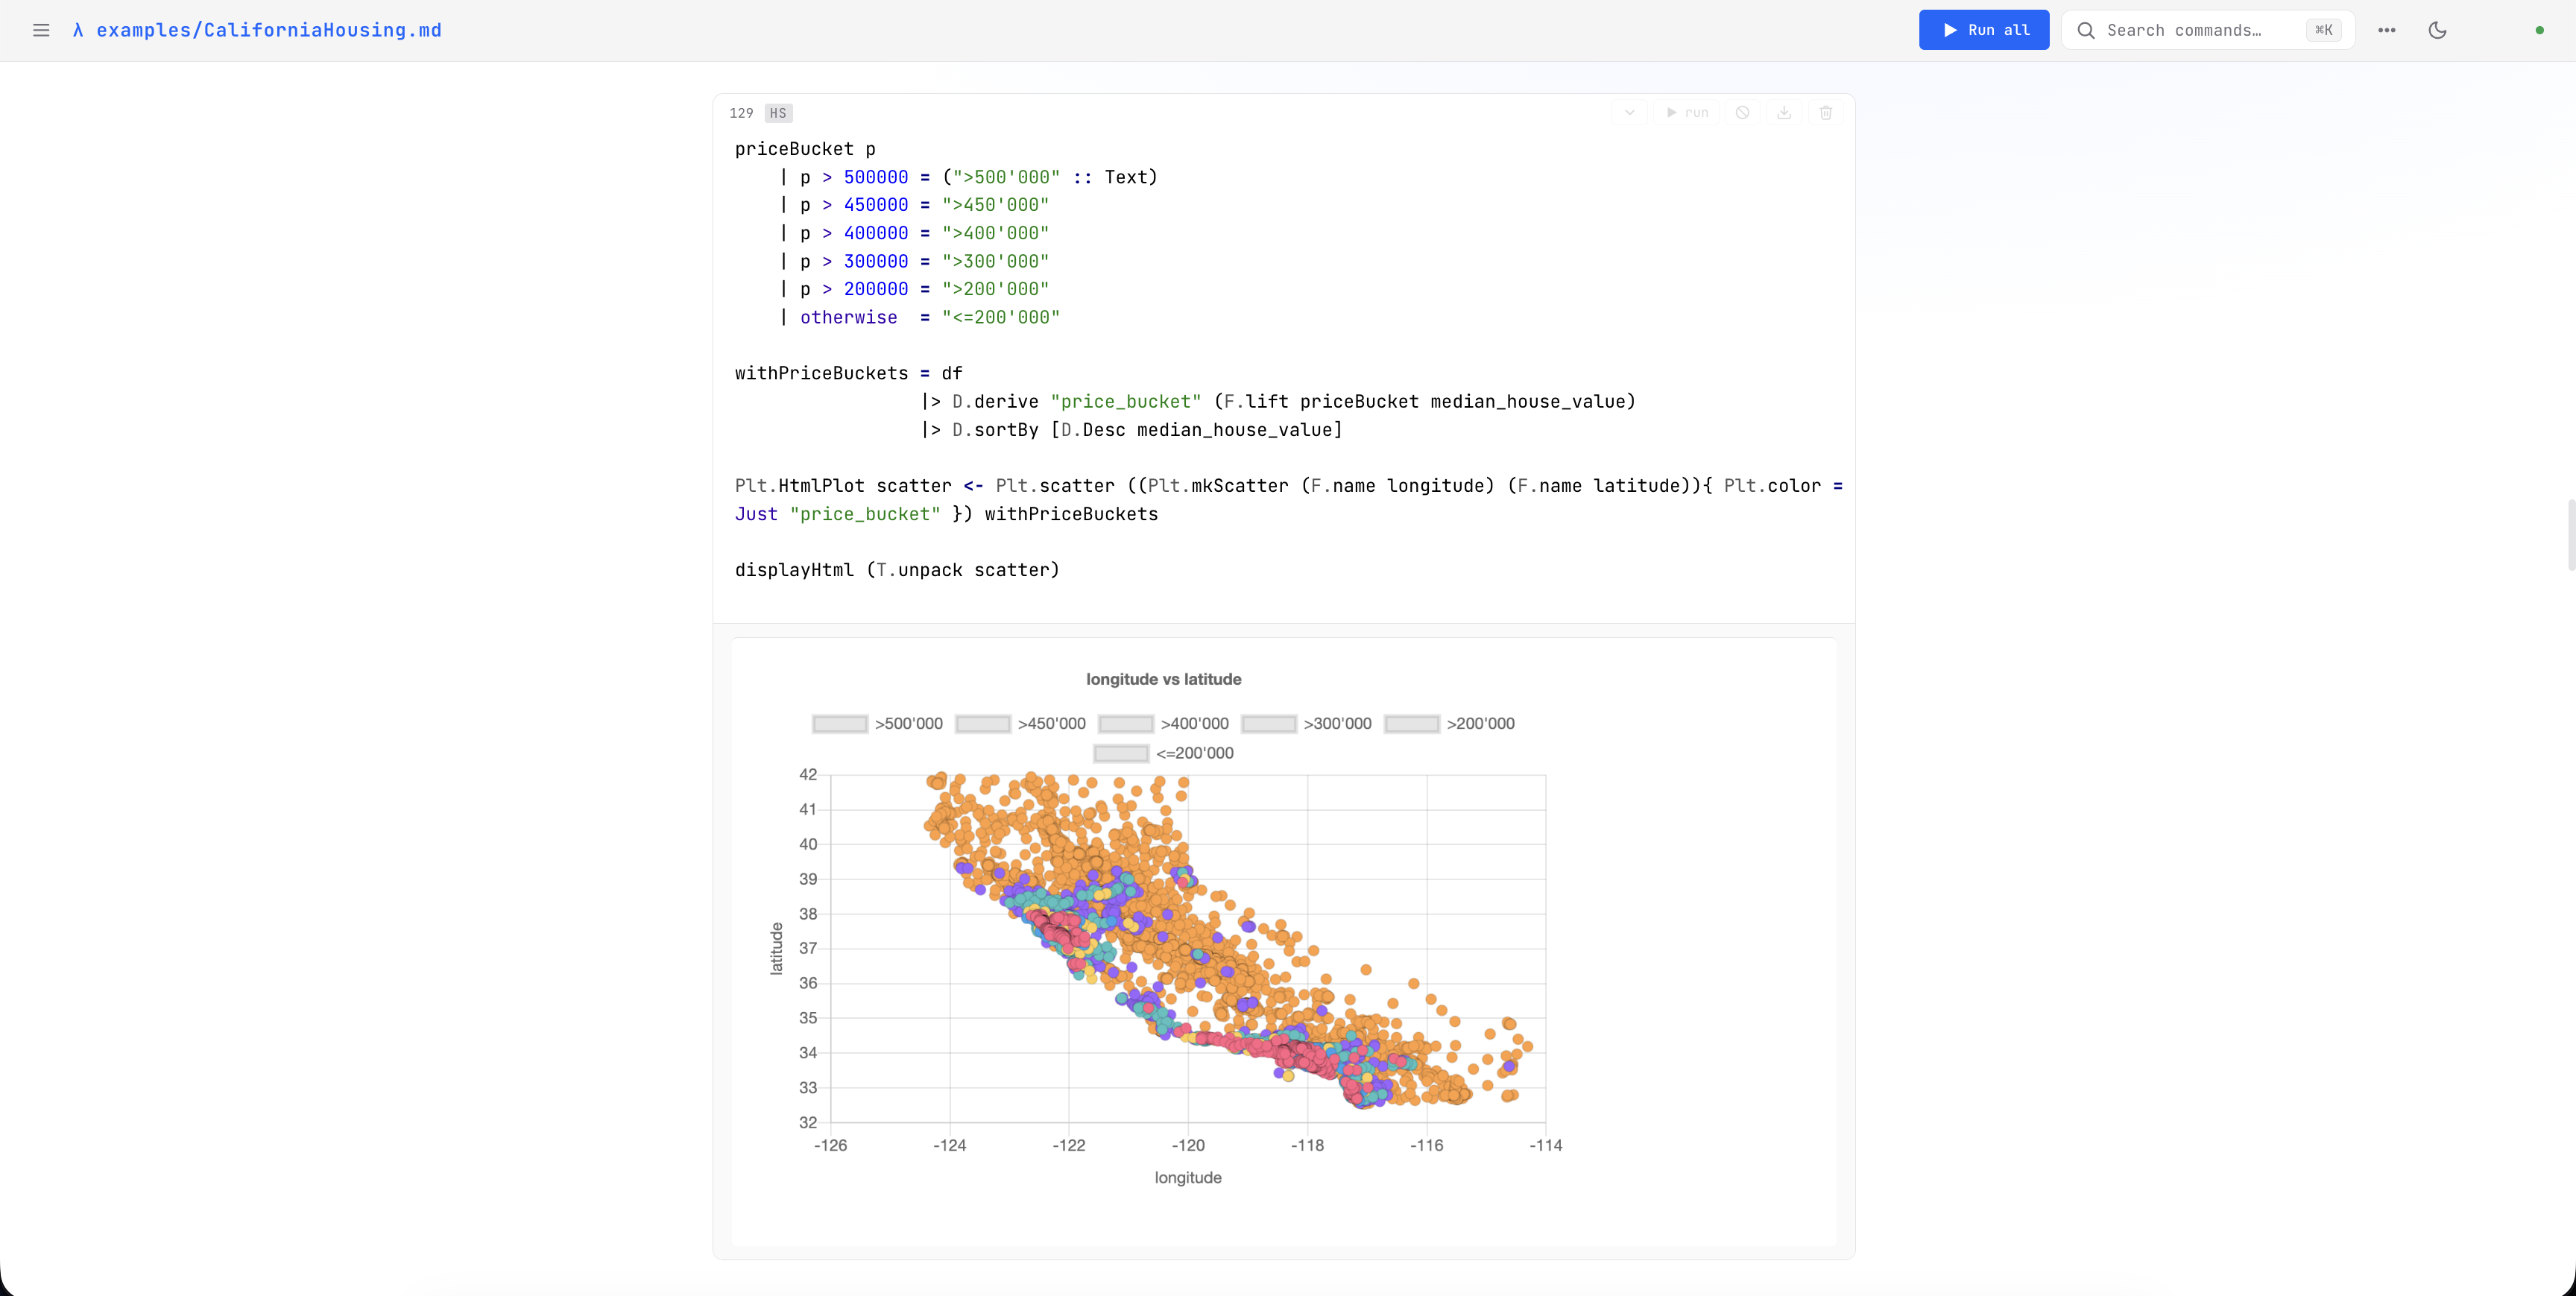The width and height of the screenshot is (2576, 1296).
Task: Click the lambda logo icon
Action: (78, 30)
